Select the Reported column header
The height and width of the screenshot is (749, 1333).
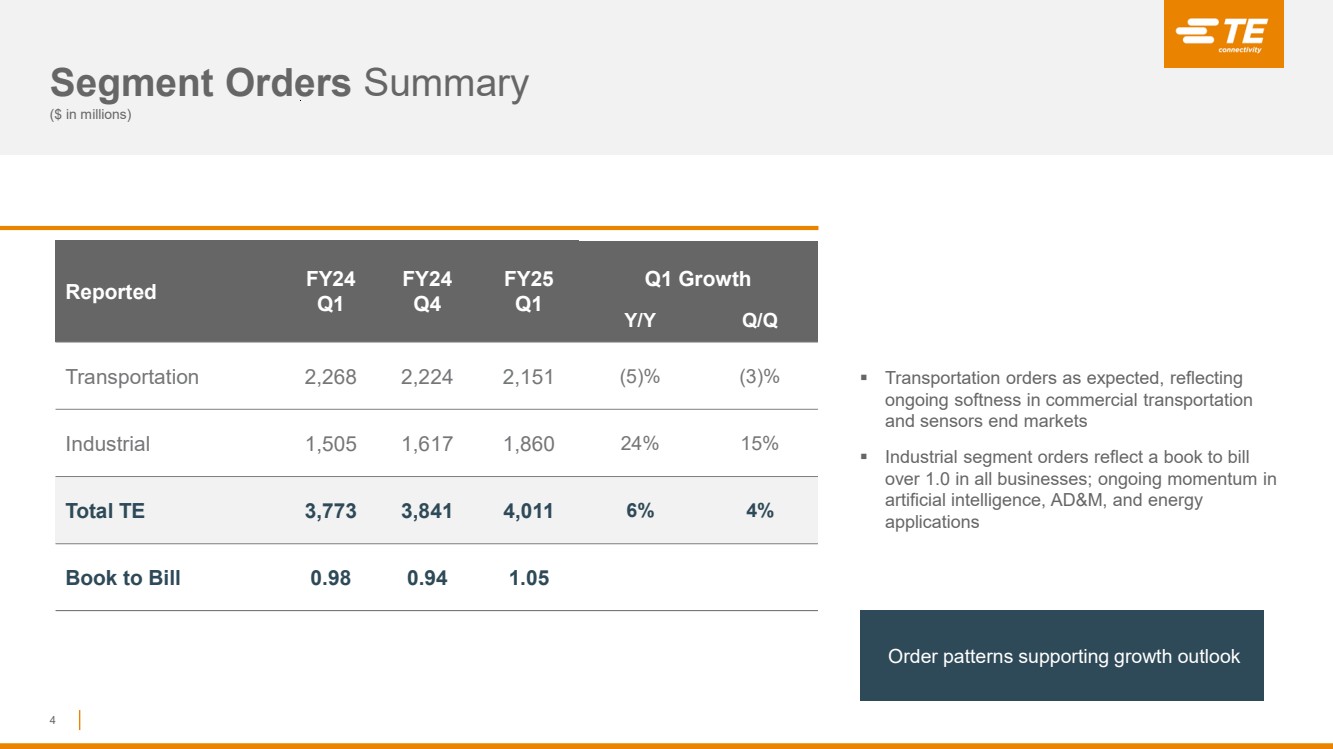[111, 292]
